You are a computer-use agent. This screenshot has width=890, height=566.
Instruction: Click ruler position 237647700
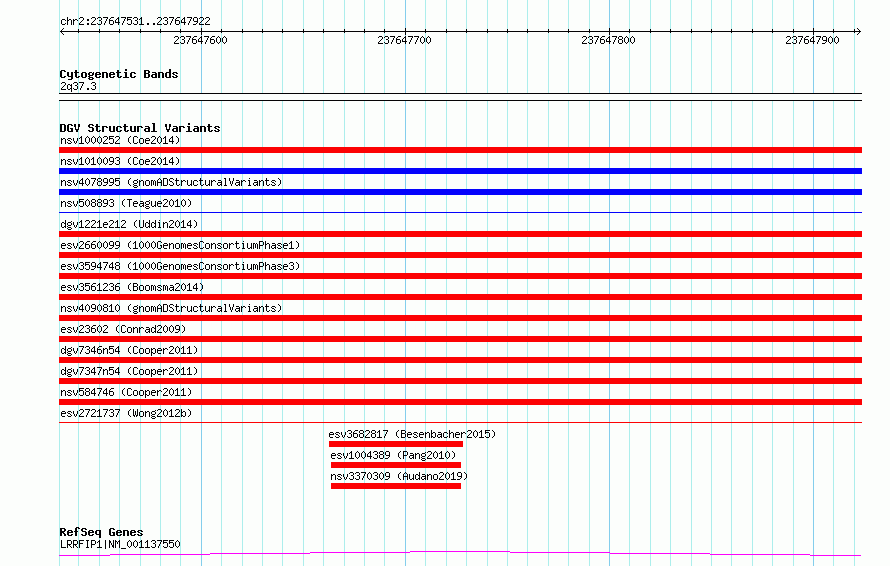pyautogui.click(x=404, y=40)
